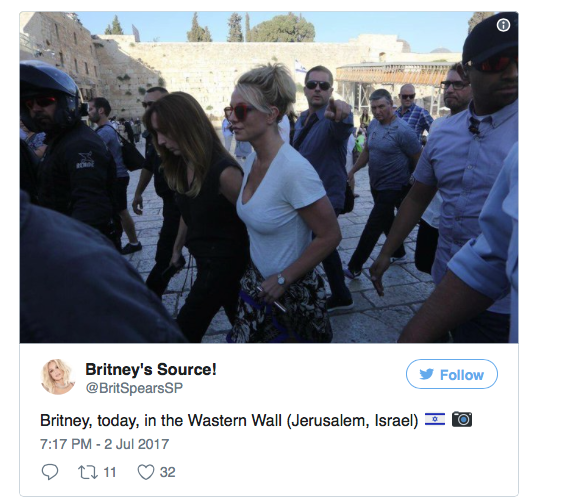Open the embedded Western Wall photo
572x499 pixels.
tap(269, 177)
